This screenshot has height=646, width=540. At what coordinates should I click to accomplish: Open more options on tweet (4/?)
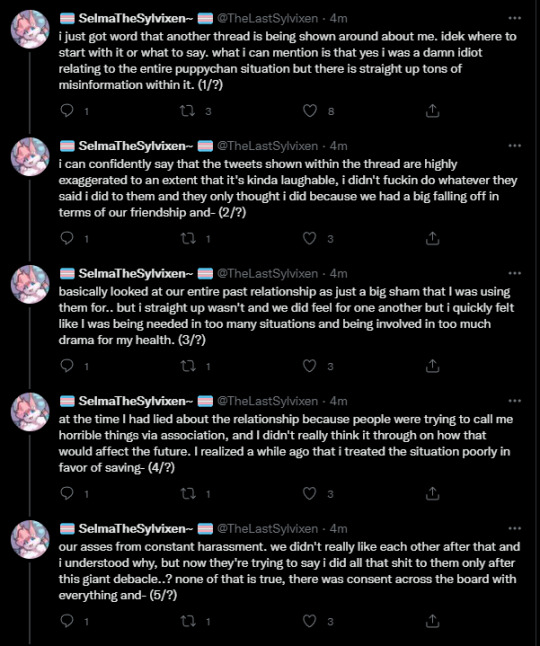514,401
